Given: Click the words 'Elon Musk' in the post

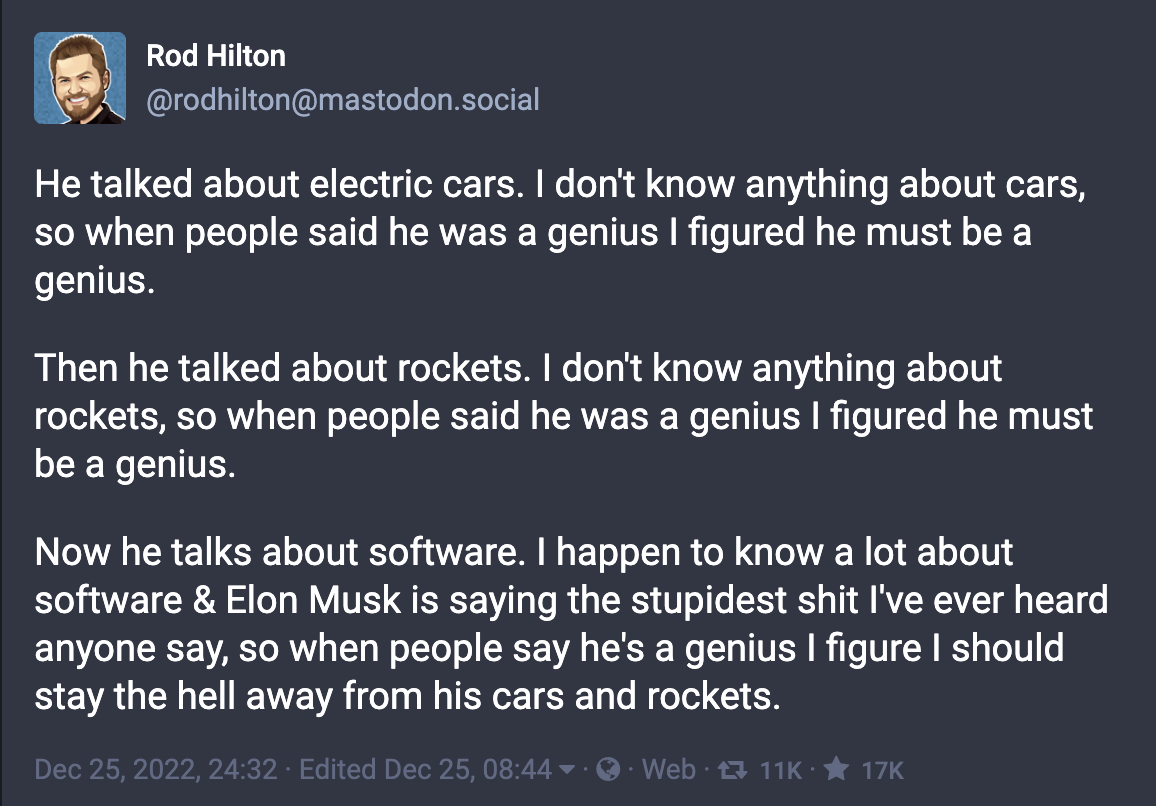Looking at the screenshot, I should (313, 600).
